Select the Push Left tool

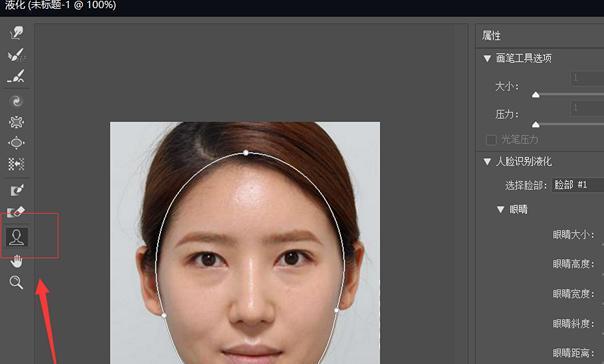point(16,164)
